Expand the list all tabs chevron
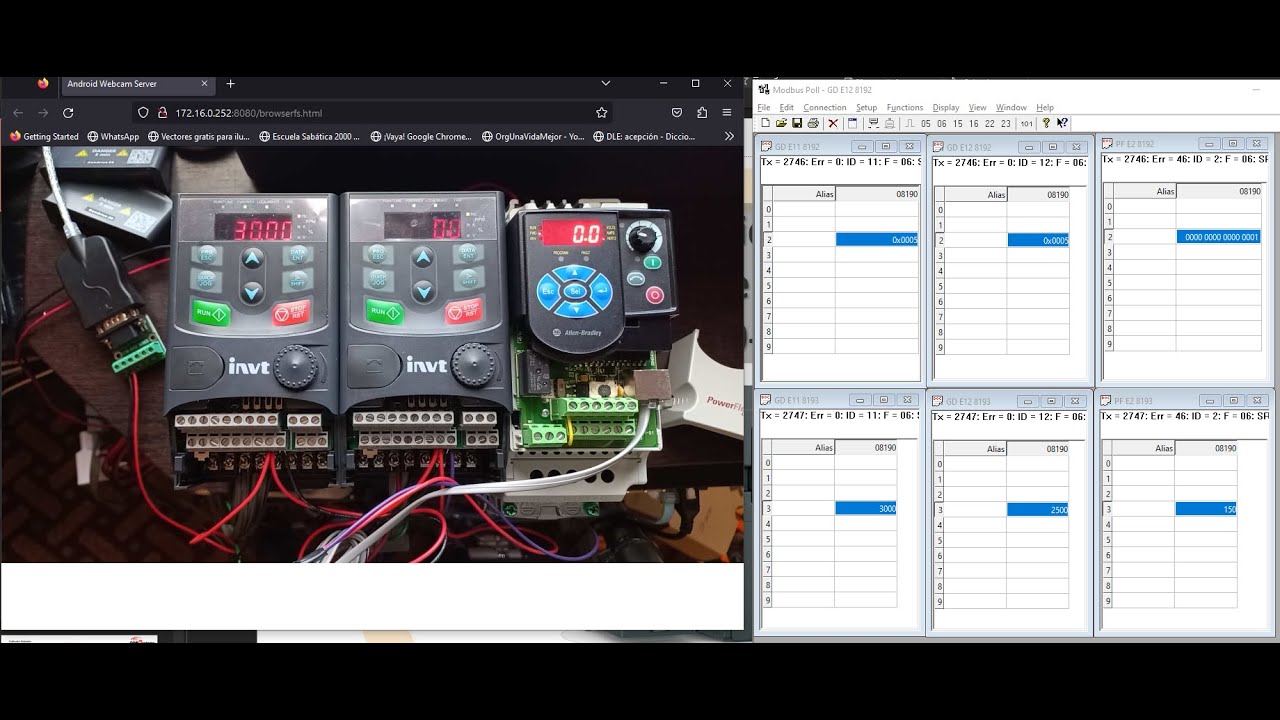Viewport: 1280px width, 720px height. [605, 84]
